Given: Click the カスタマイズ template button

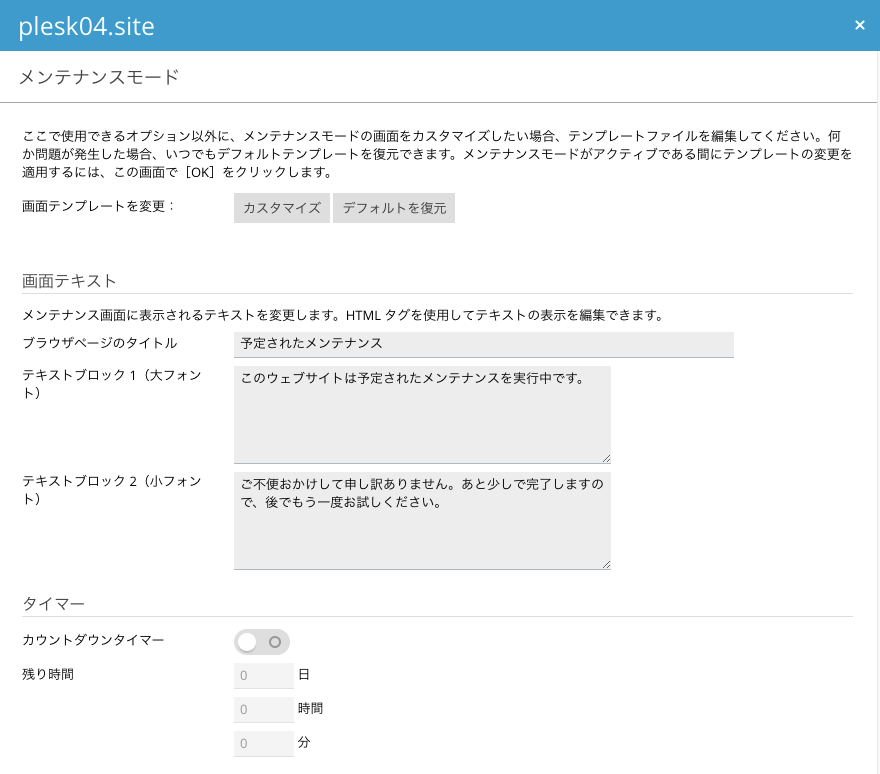Looking at the screenshot, I should click(281, 207).
